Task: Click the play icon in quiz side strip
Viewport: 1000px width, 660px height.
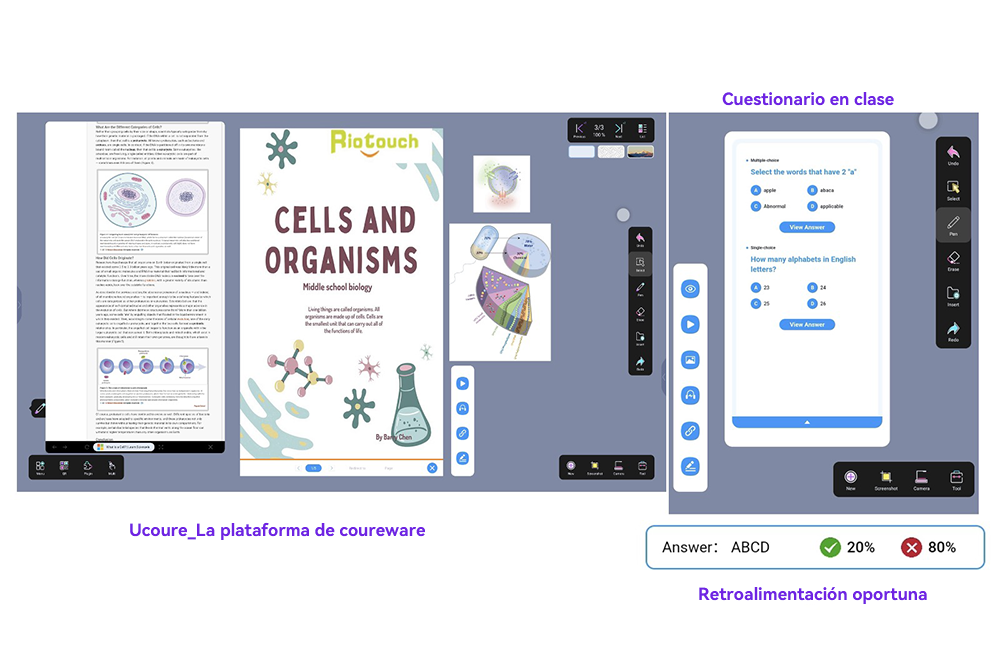Action: click(690, 325)
